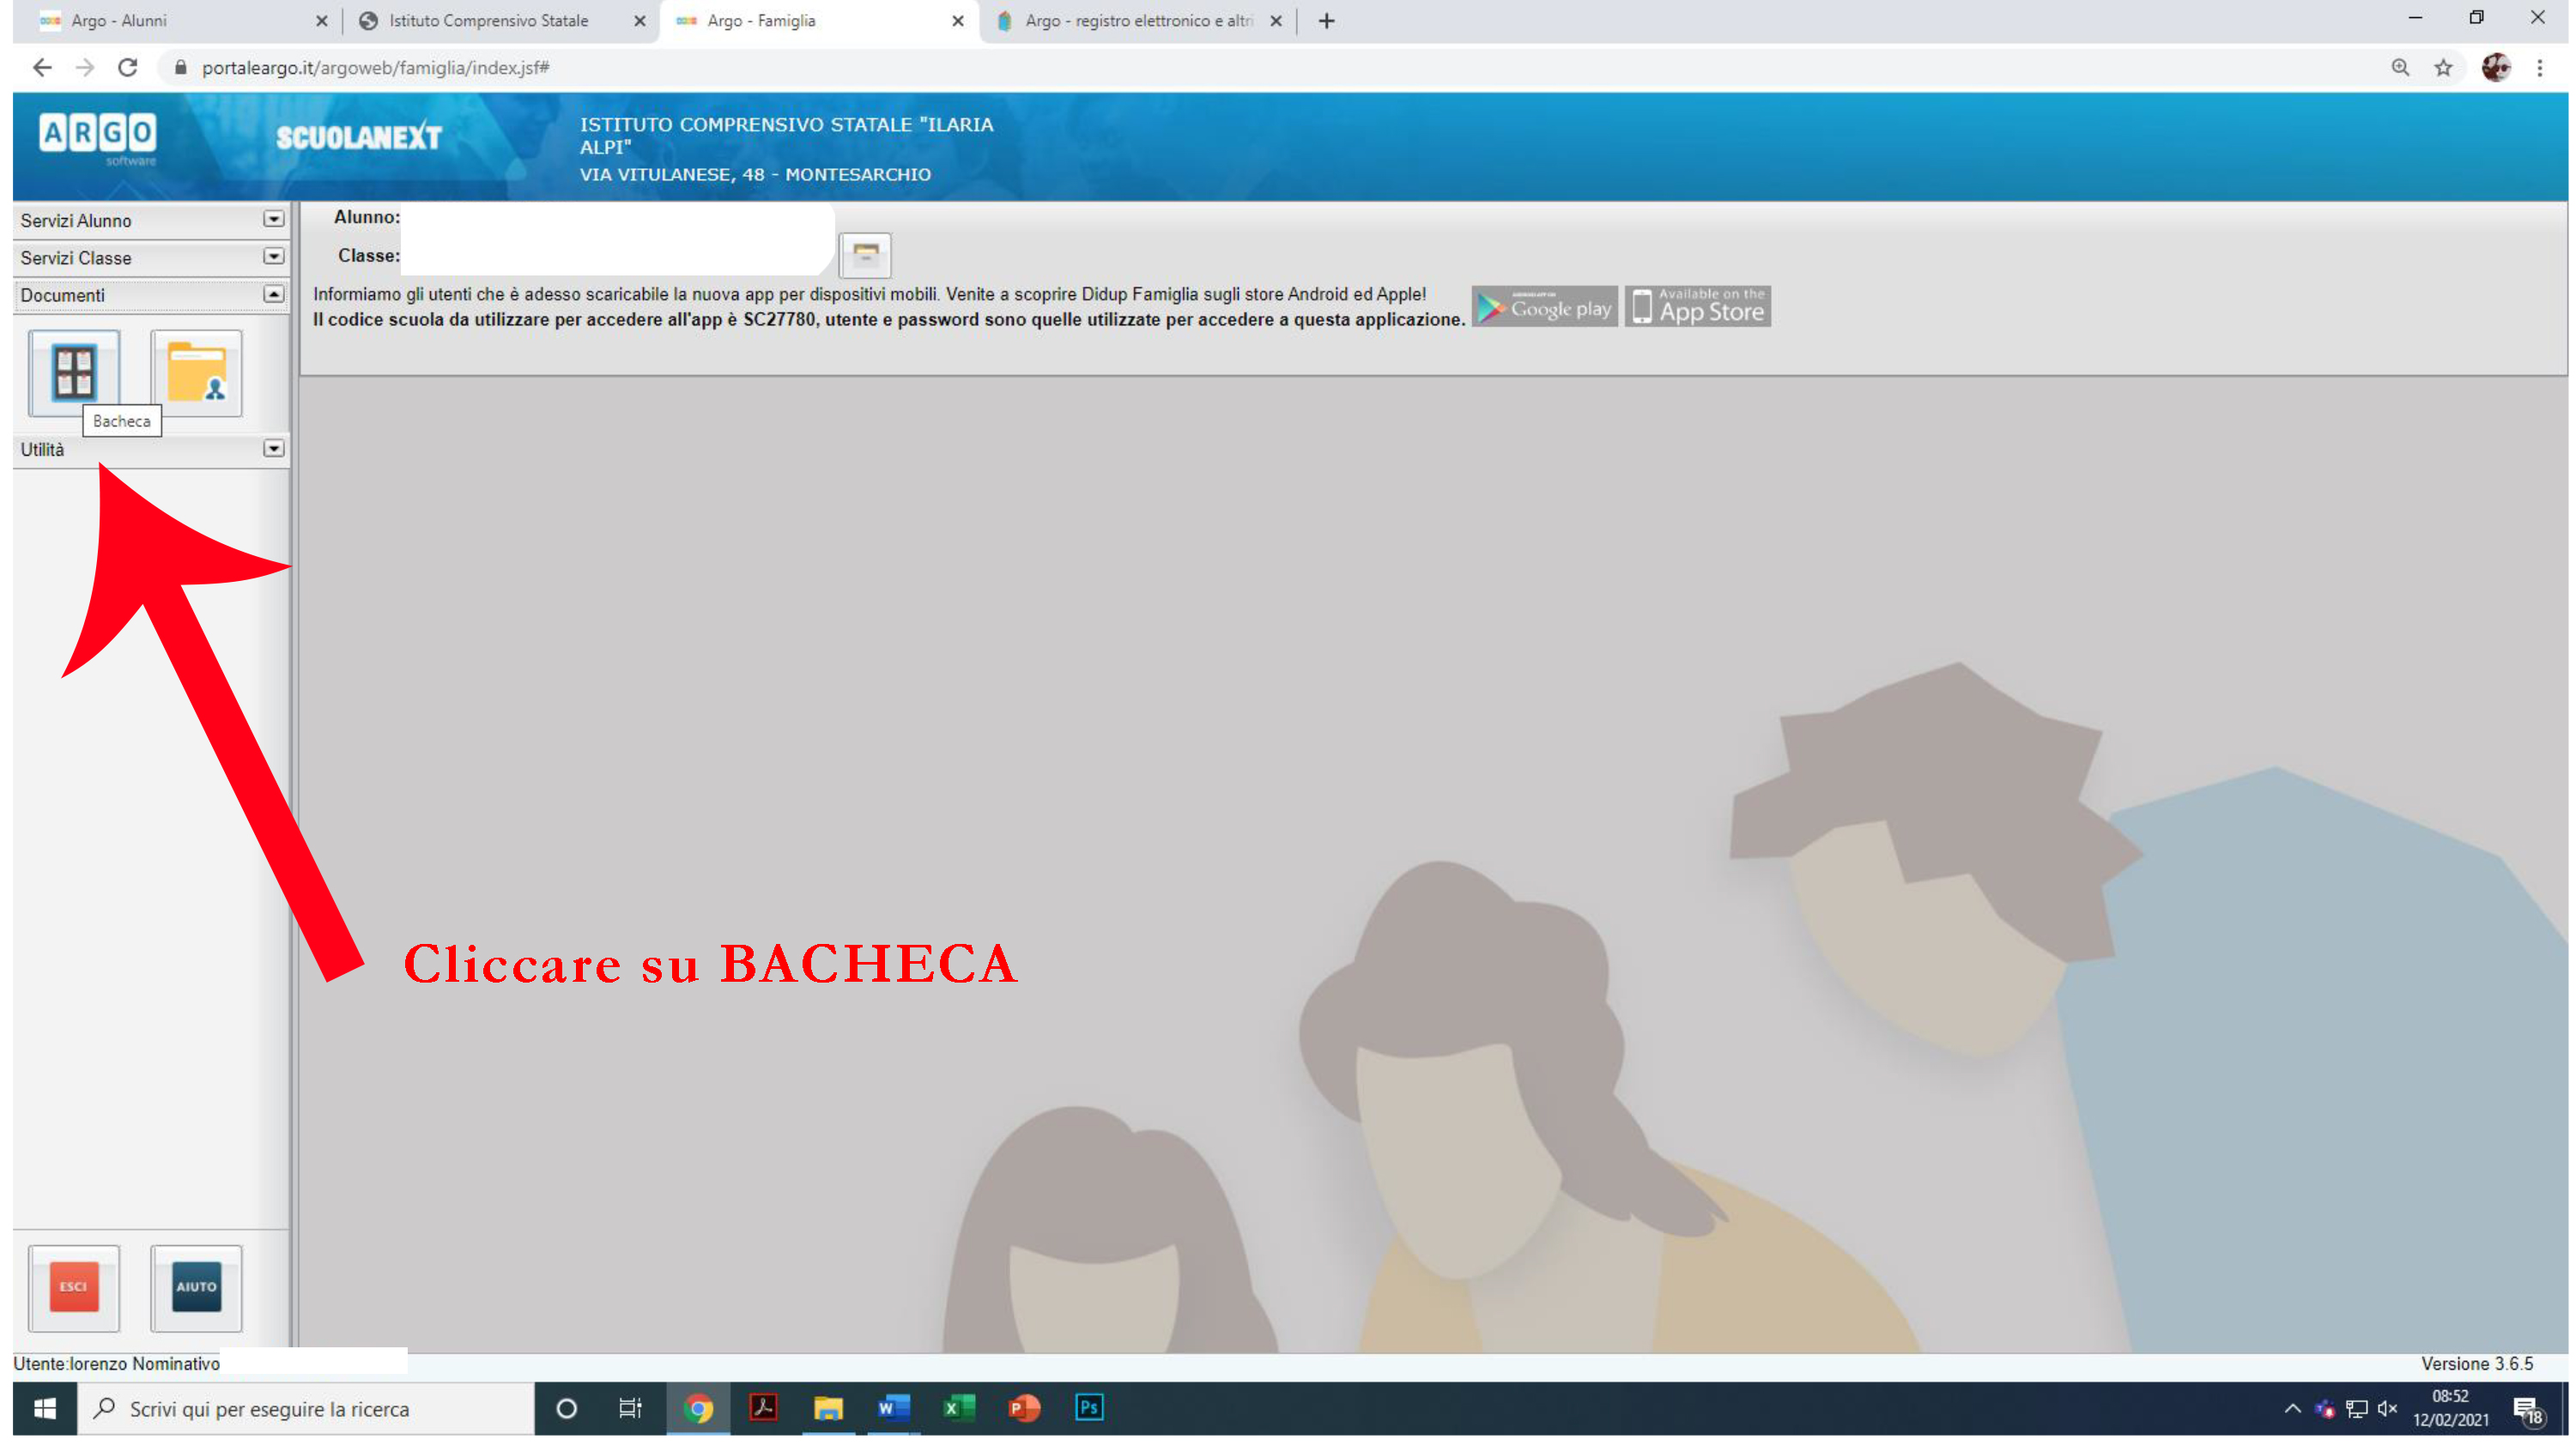Switch to the Istituto Comprensivo Statale tab
This screenshot has width=2576, height=1446.
(488, 21)
